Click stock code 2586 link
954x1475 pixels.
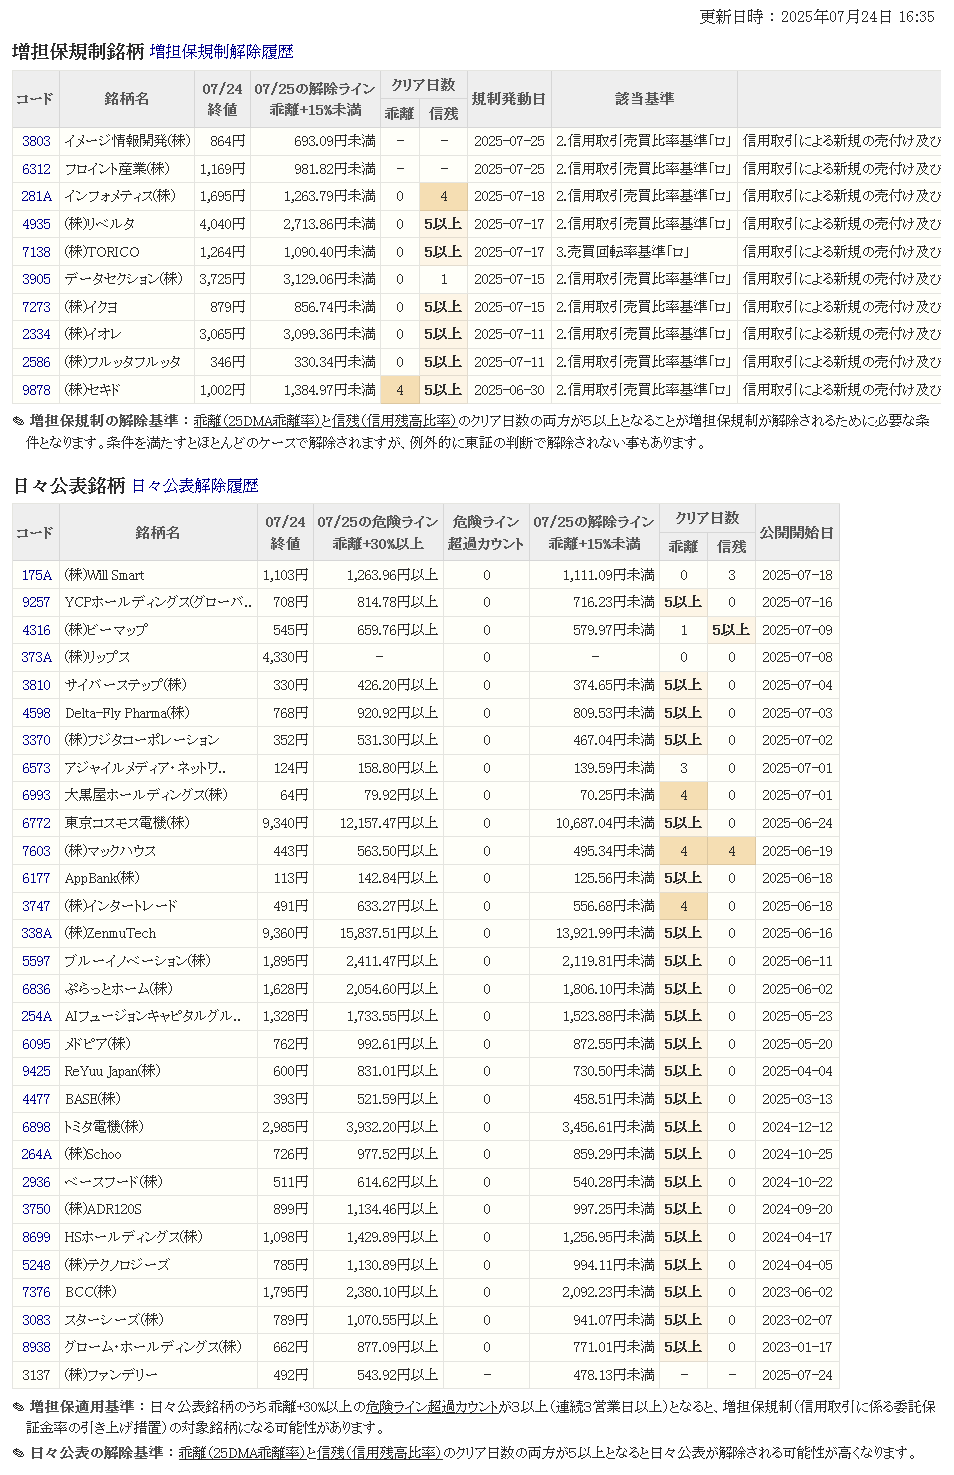pyautogui.click(x=36, y=362)
